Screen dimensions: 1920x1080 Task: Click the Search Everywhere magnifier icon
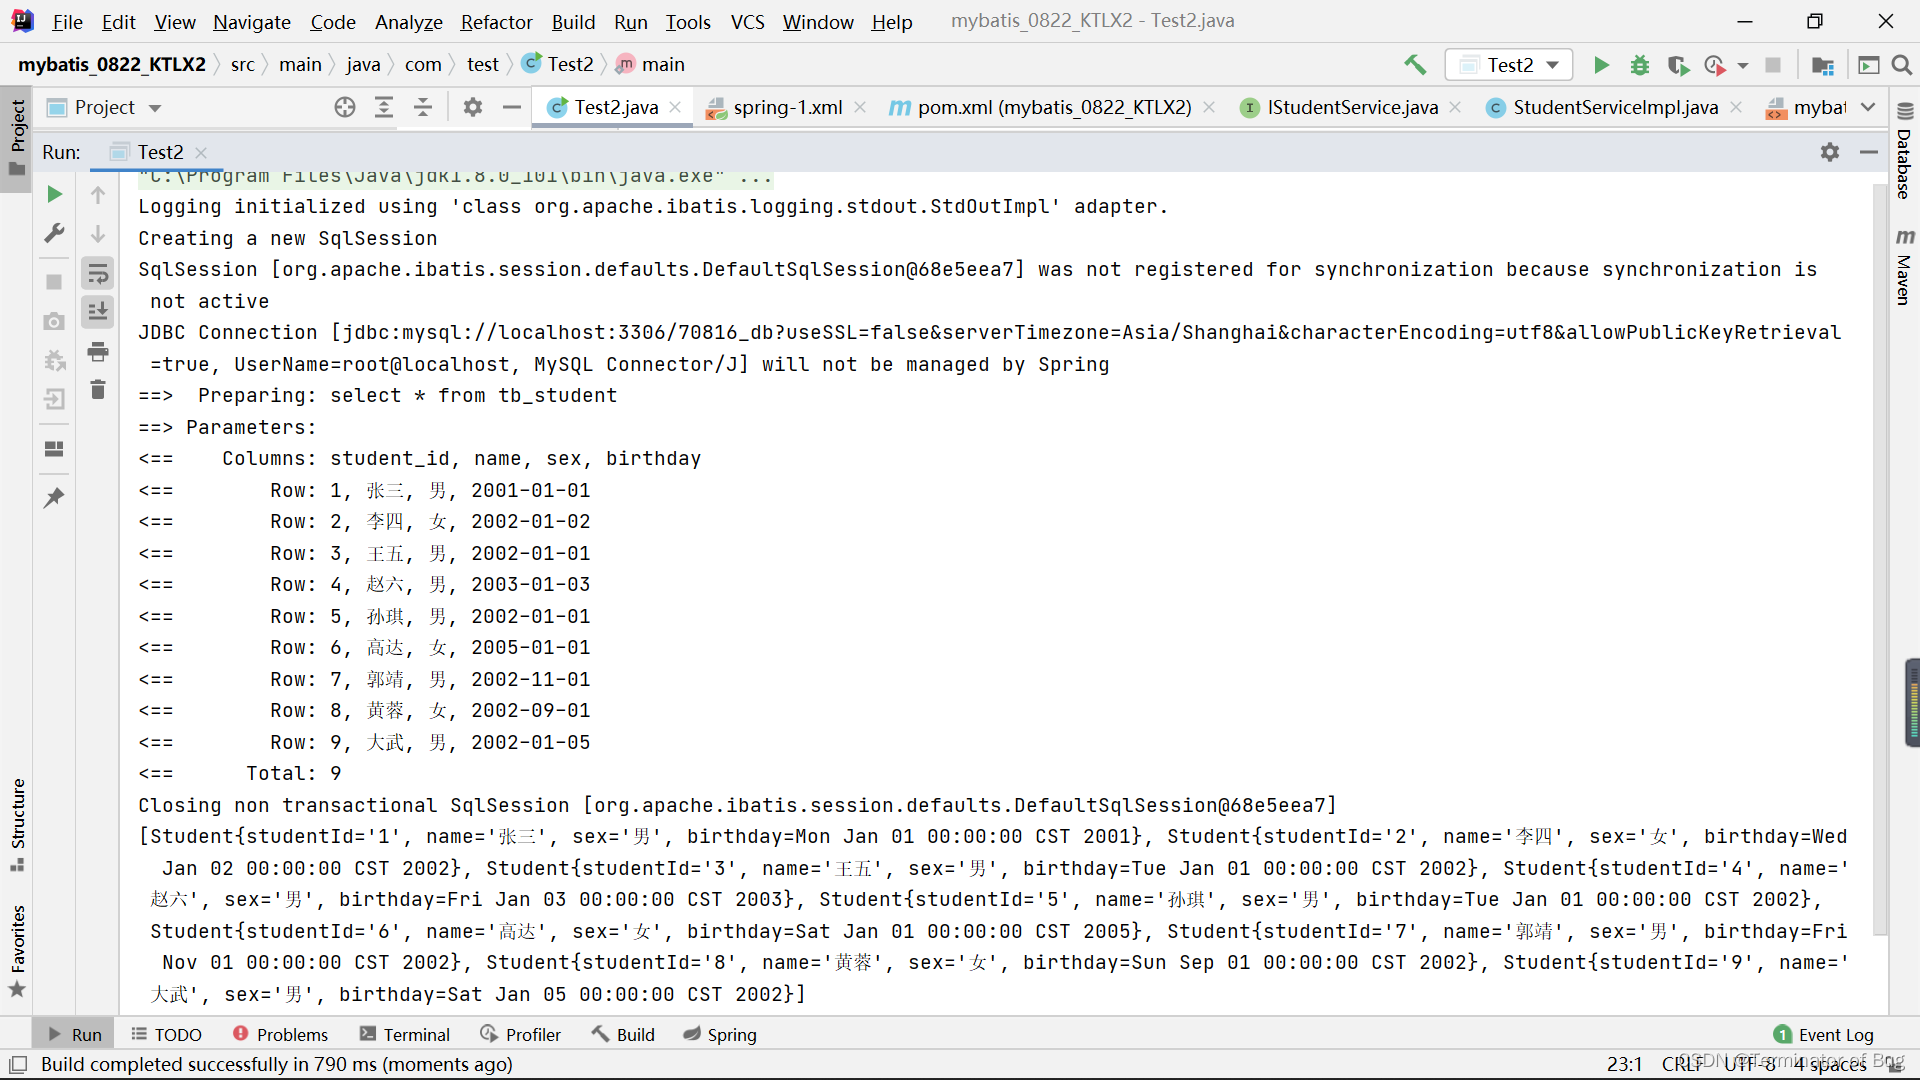tap(1902, 65)
